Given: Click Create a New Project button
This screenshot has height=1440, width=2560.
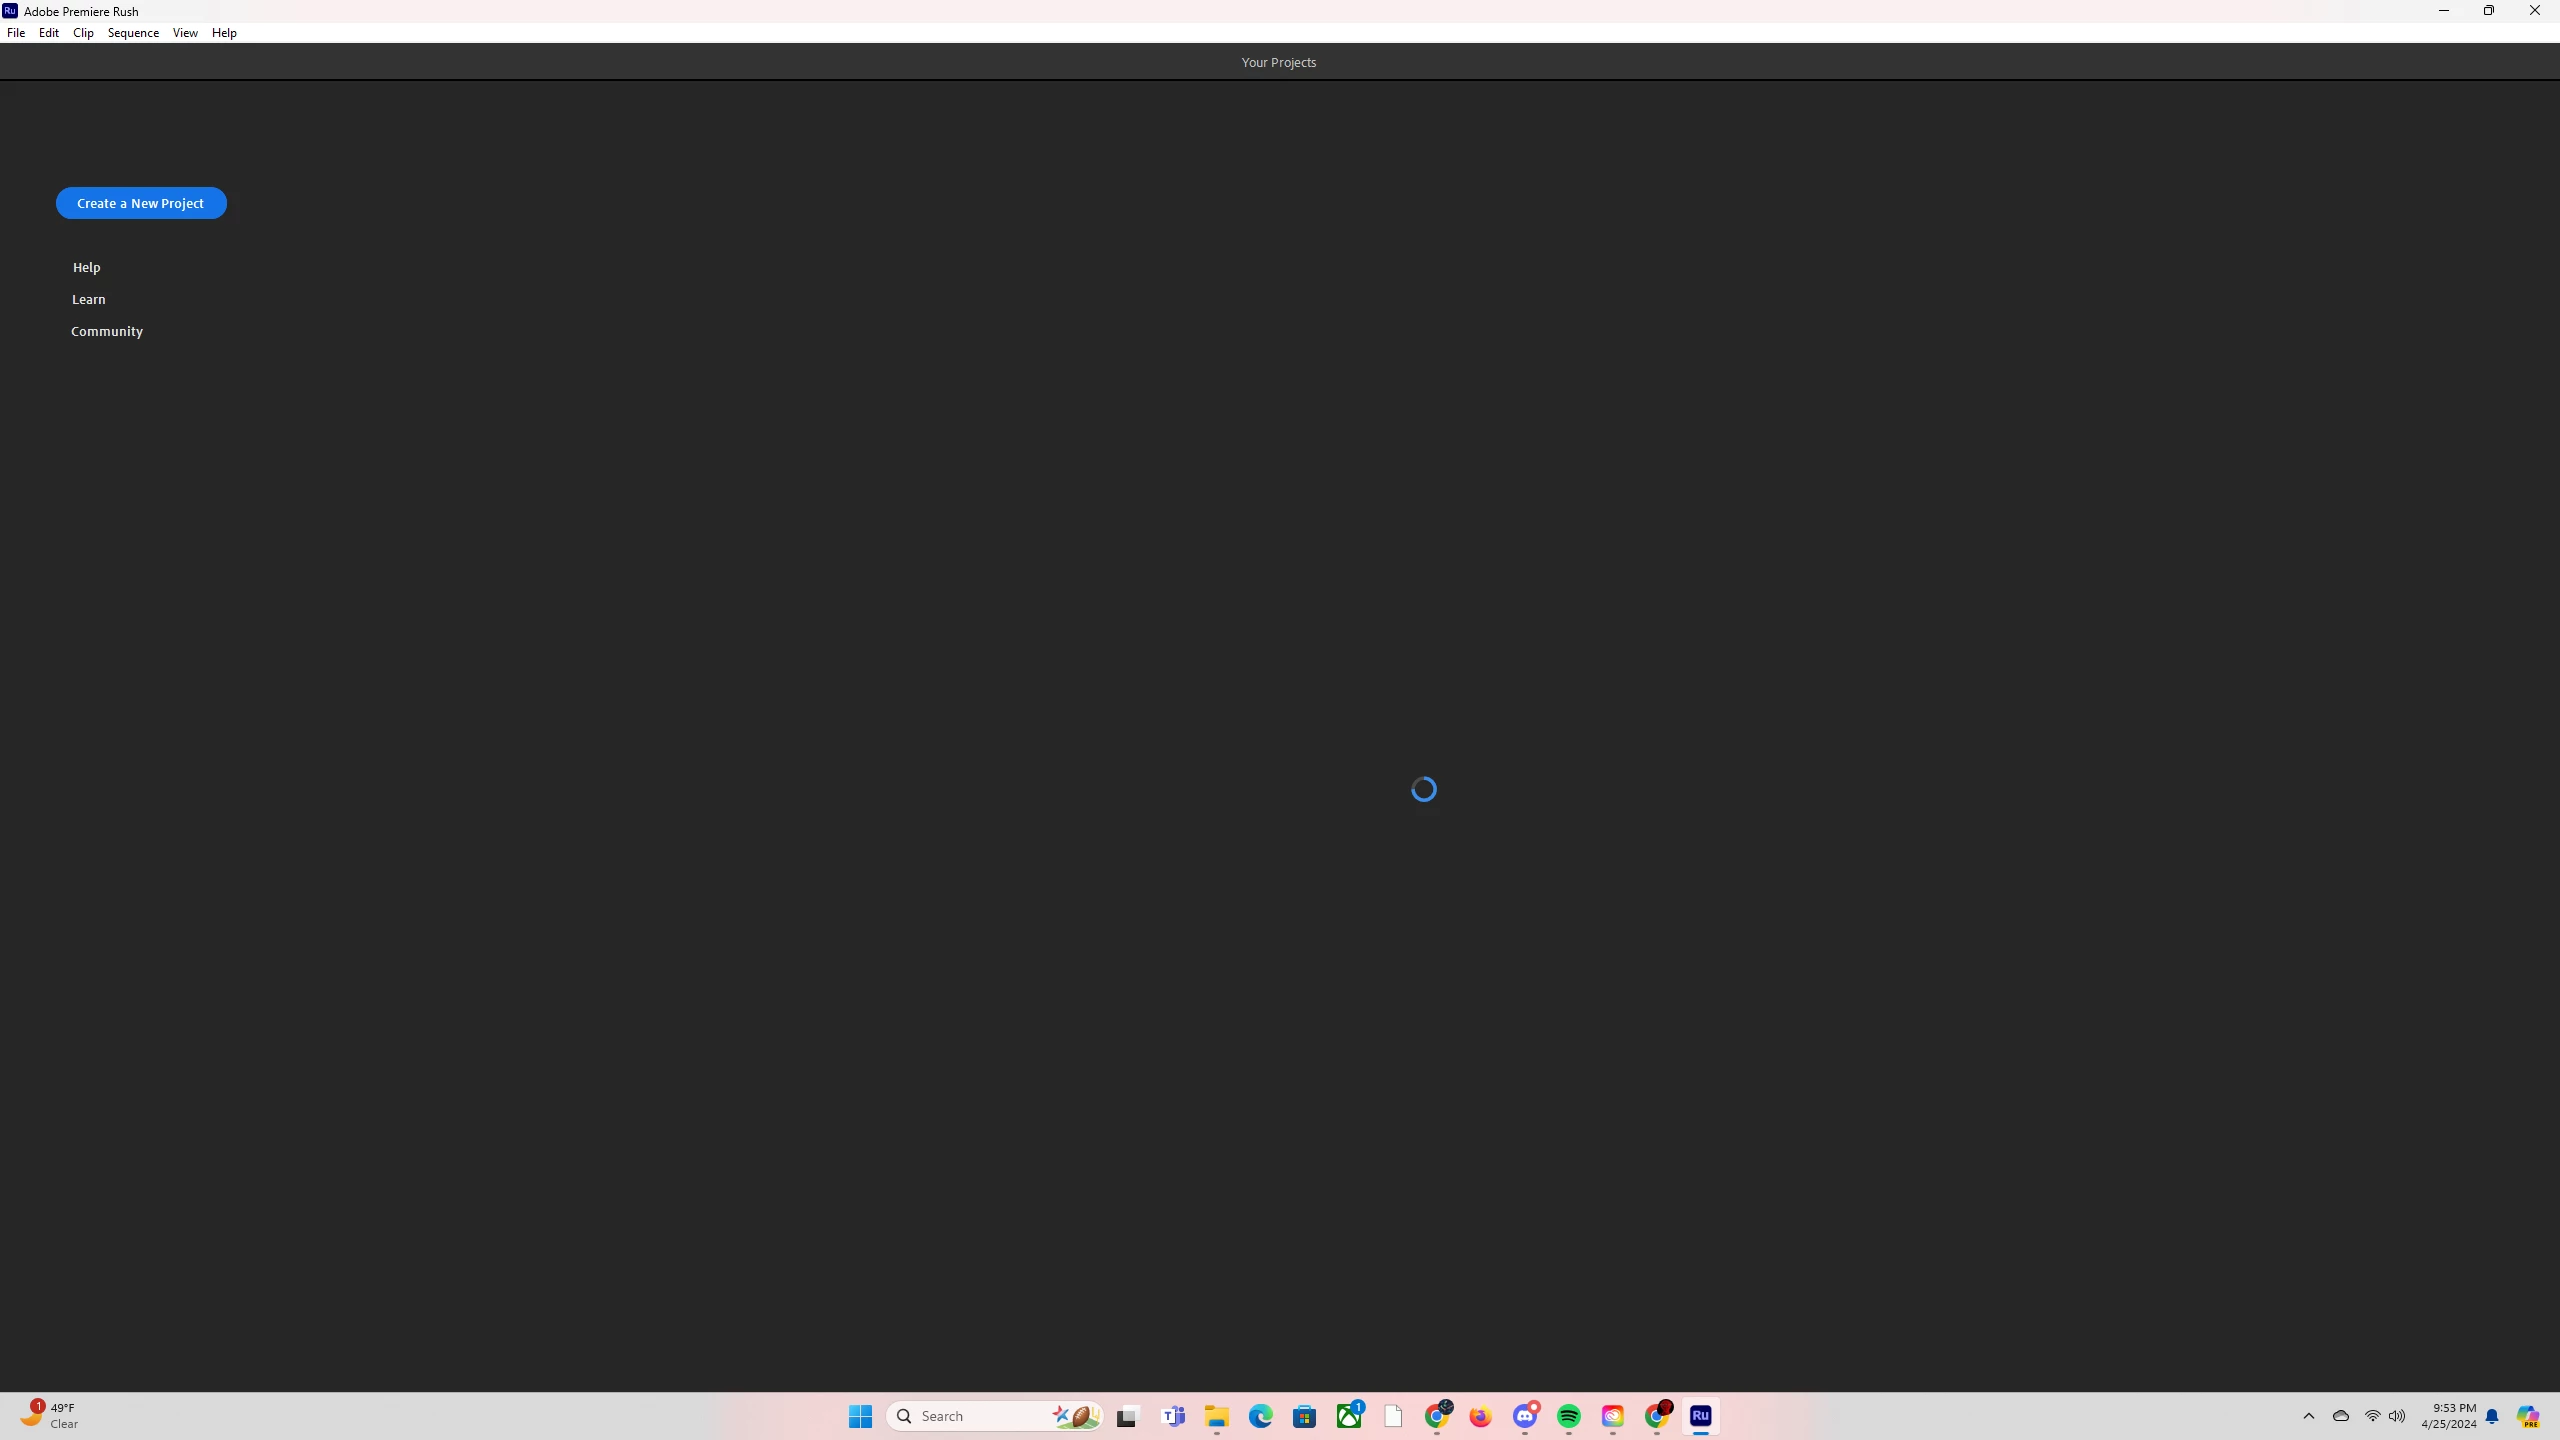Looking at the screenshot, I should click(141, 203).
